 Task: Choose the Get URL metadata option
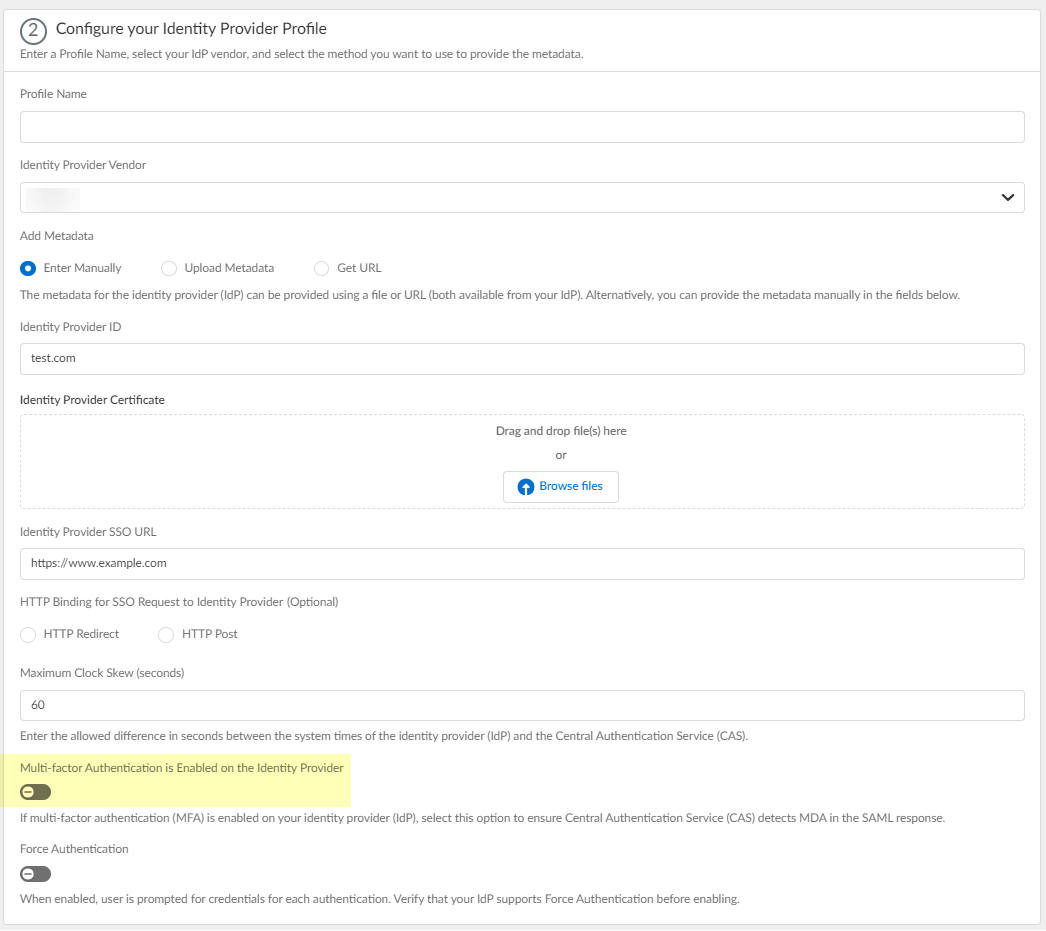pos(322,268)
